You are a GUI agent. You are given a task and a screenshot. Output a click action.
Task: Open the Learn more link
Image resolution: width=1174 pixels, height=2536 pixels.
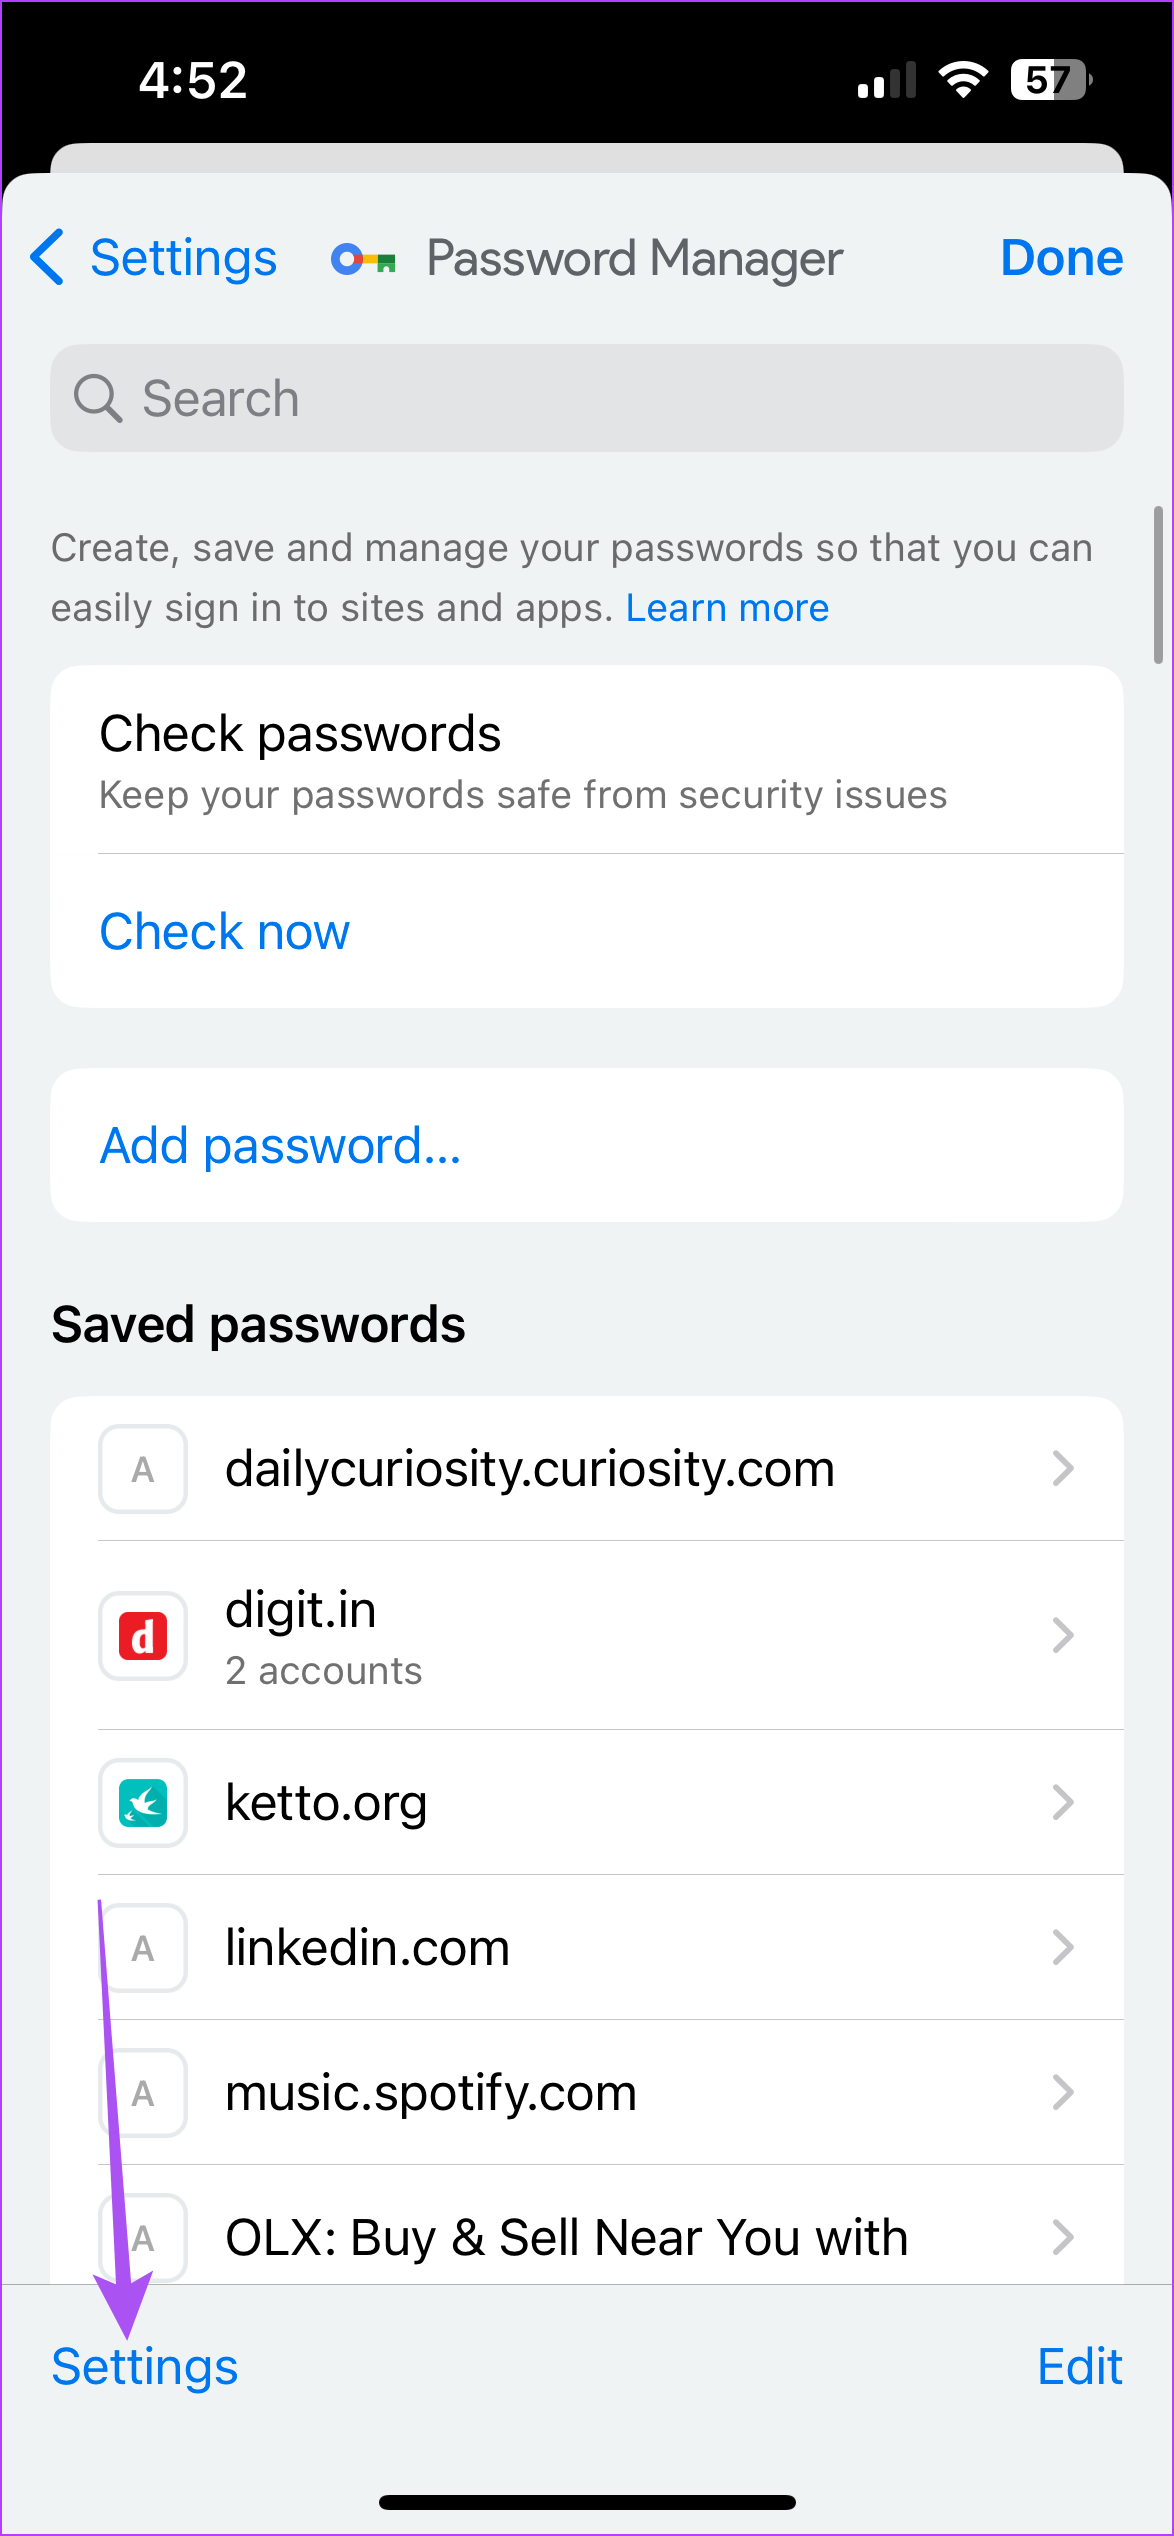(727, 607)
